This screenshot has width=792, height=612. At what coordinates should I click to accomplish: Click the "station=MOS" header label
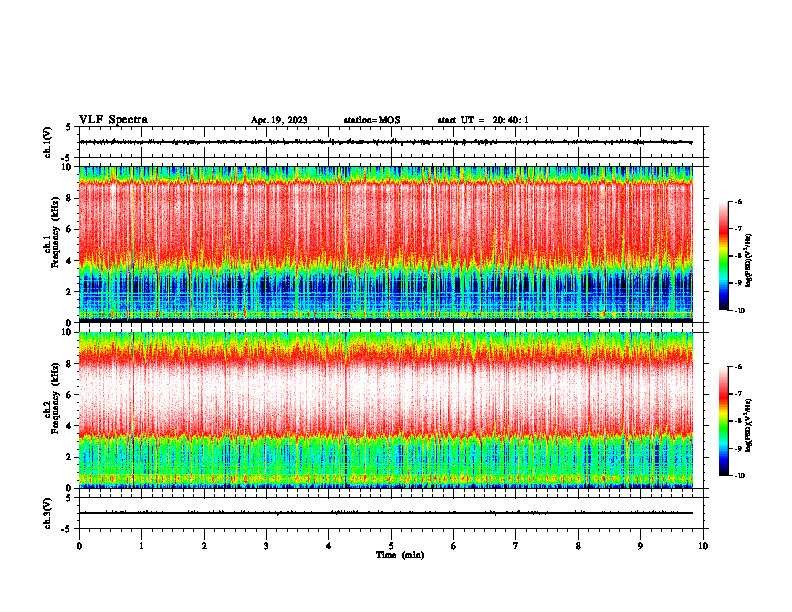tap(372, 120)
